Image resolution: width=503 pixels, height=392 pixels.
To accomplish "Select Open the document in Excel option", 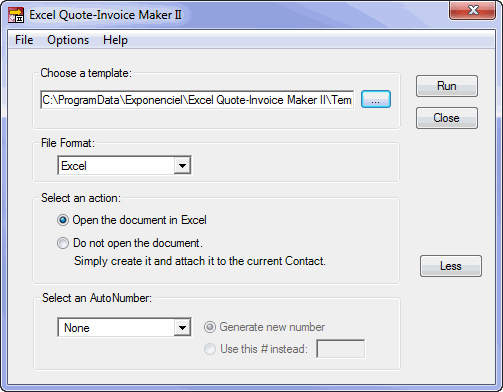I will [63, 220].
